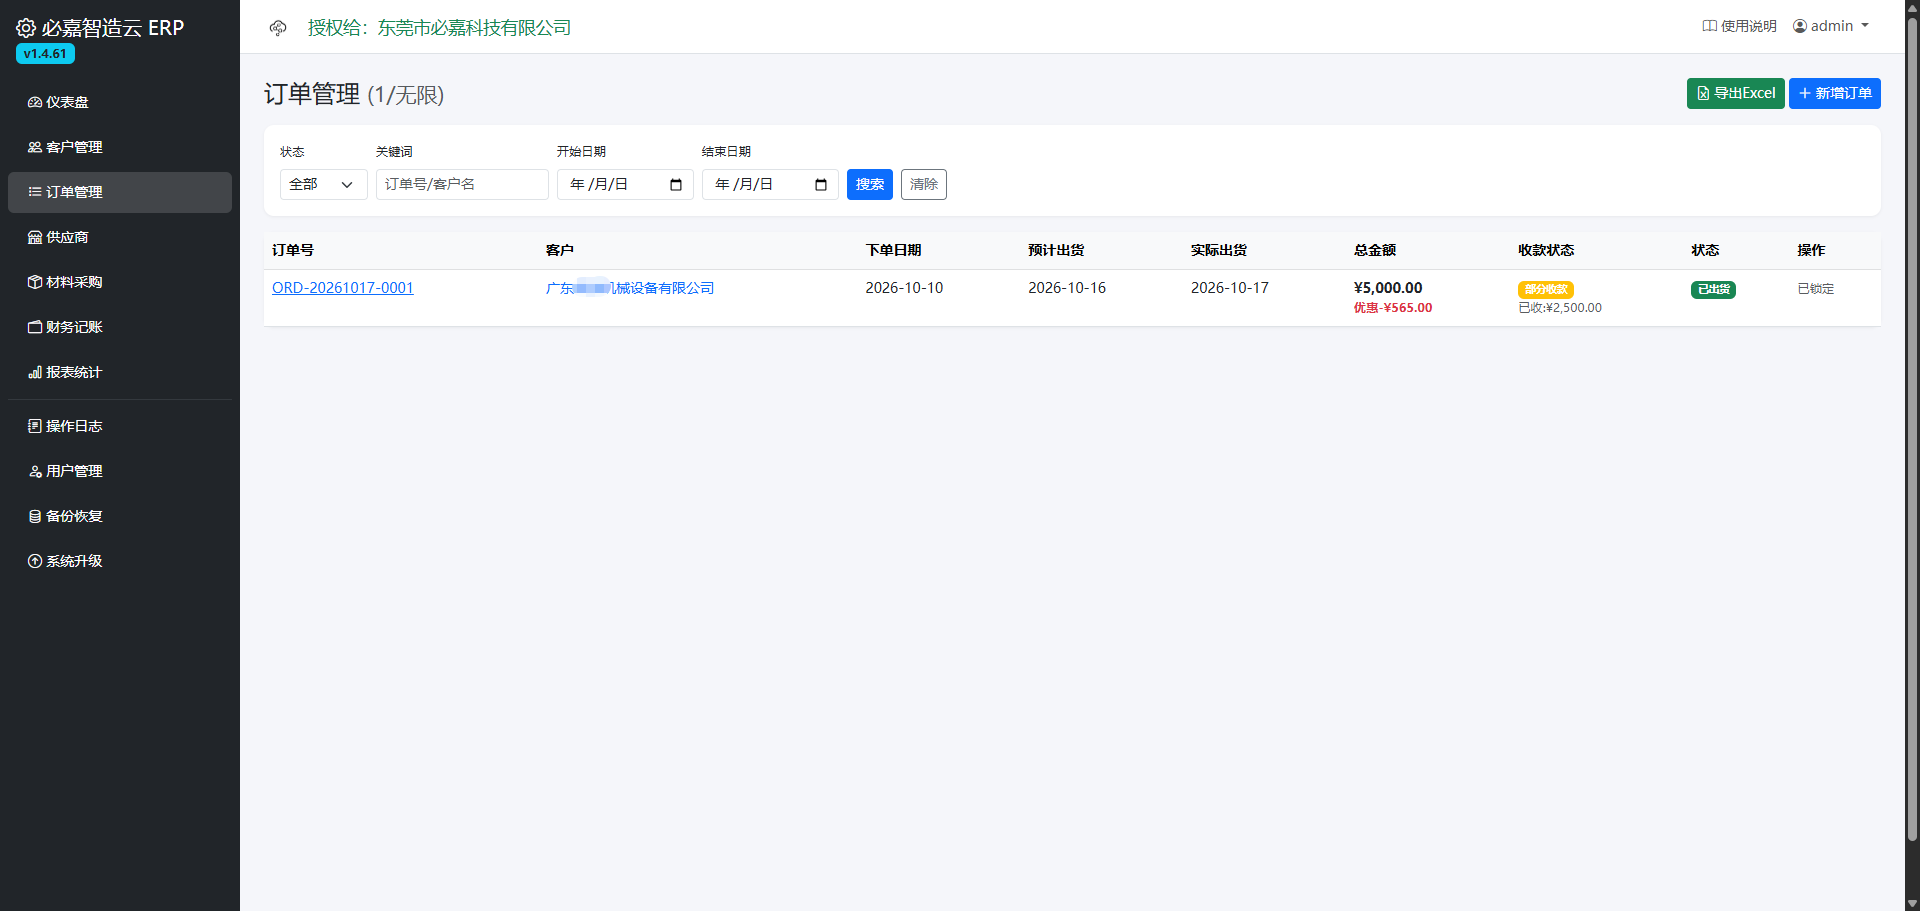Click the 系统升级 up-arrow icon
Screen dimensions: 1920x911
pyautogui.click(x=35, y=561)
